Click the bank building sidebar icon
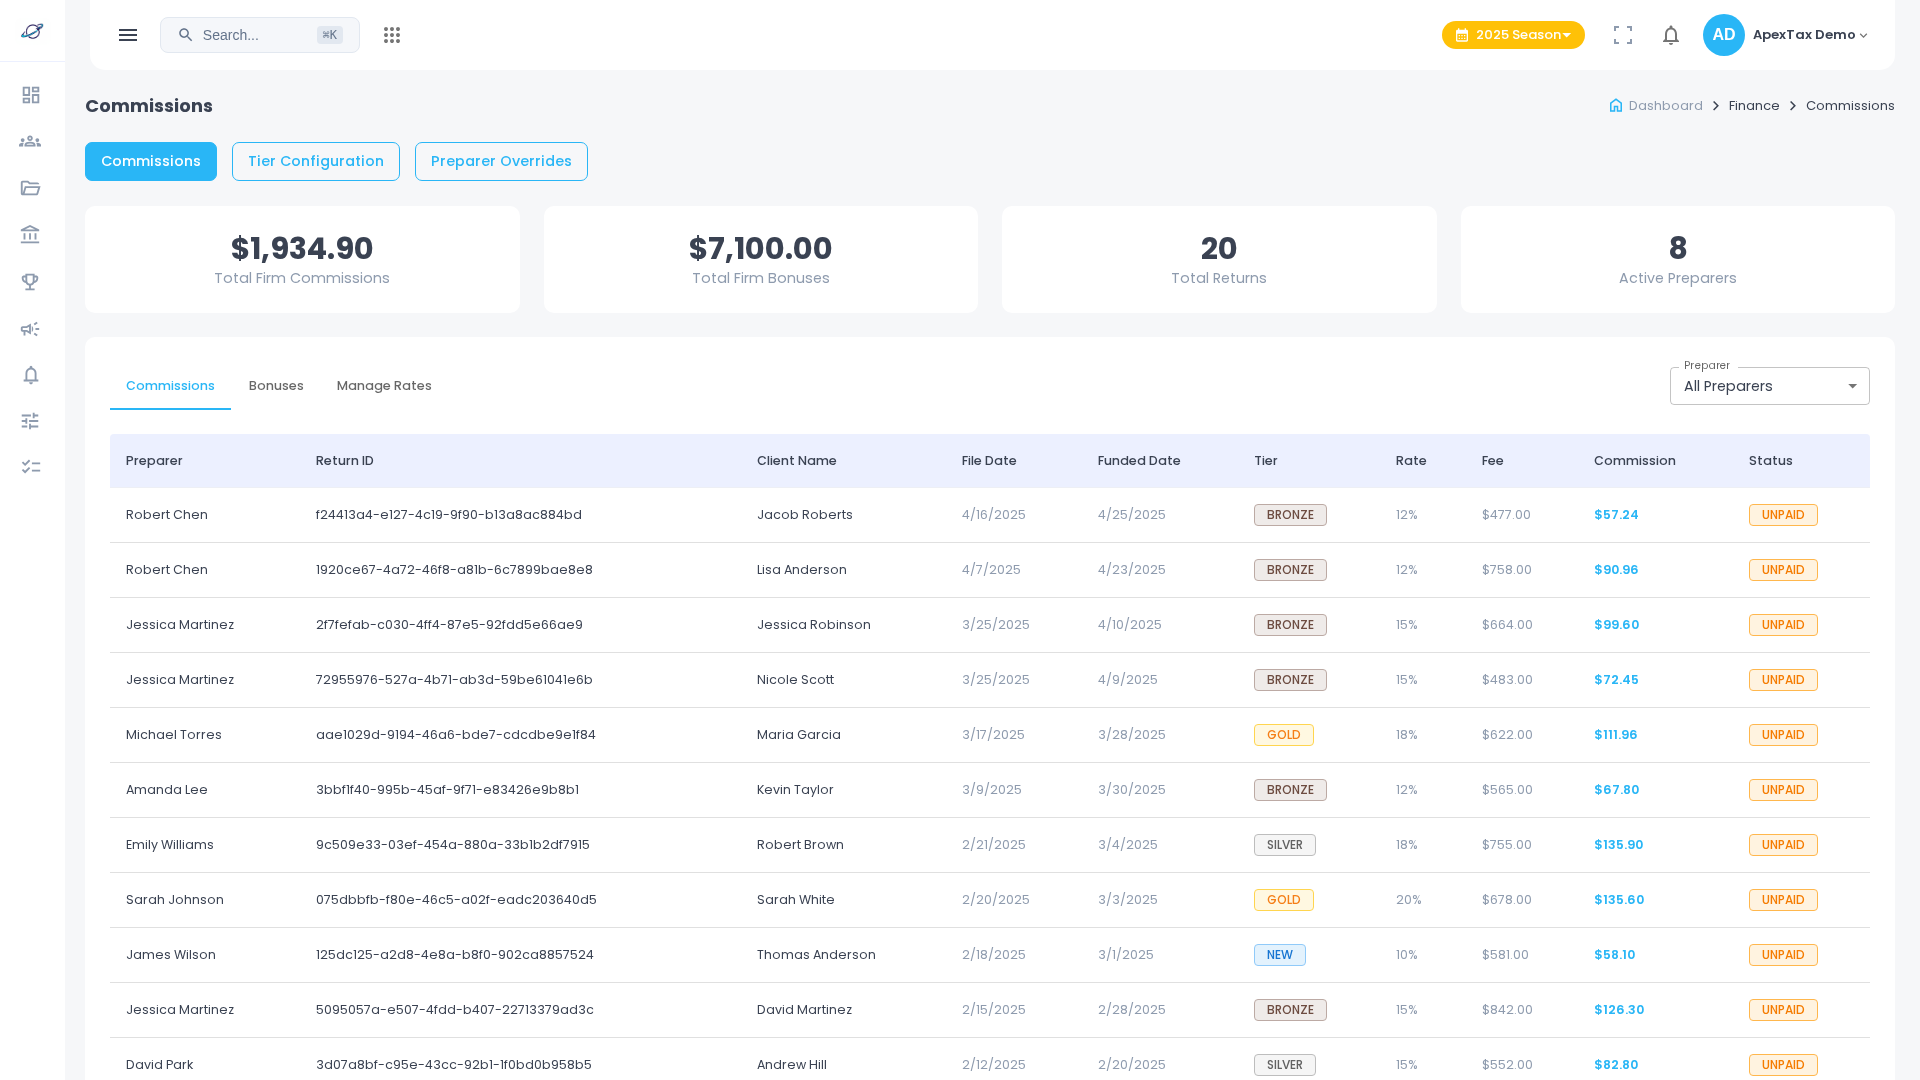The height and width of the screenshot is (1080, 1920). point(31,235)
